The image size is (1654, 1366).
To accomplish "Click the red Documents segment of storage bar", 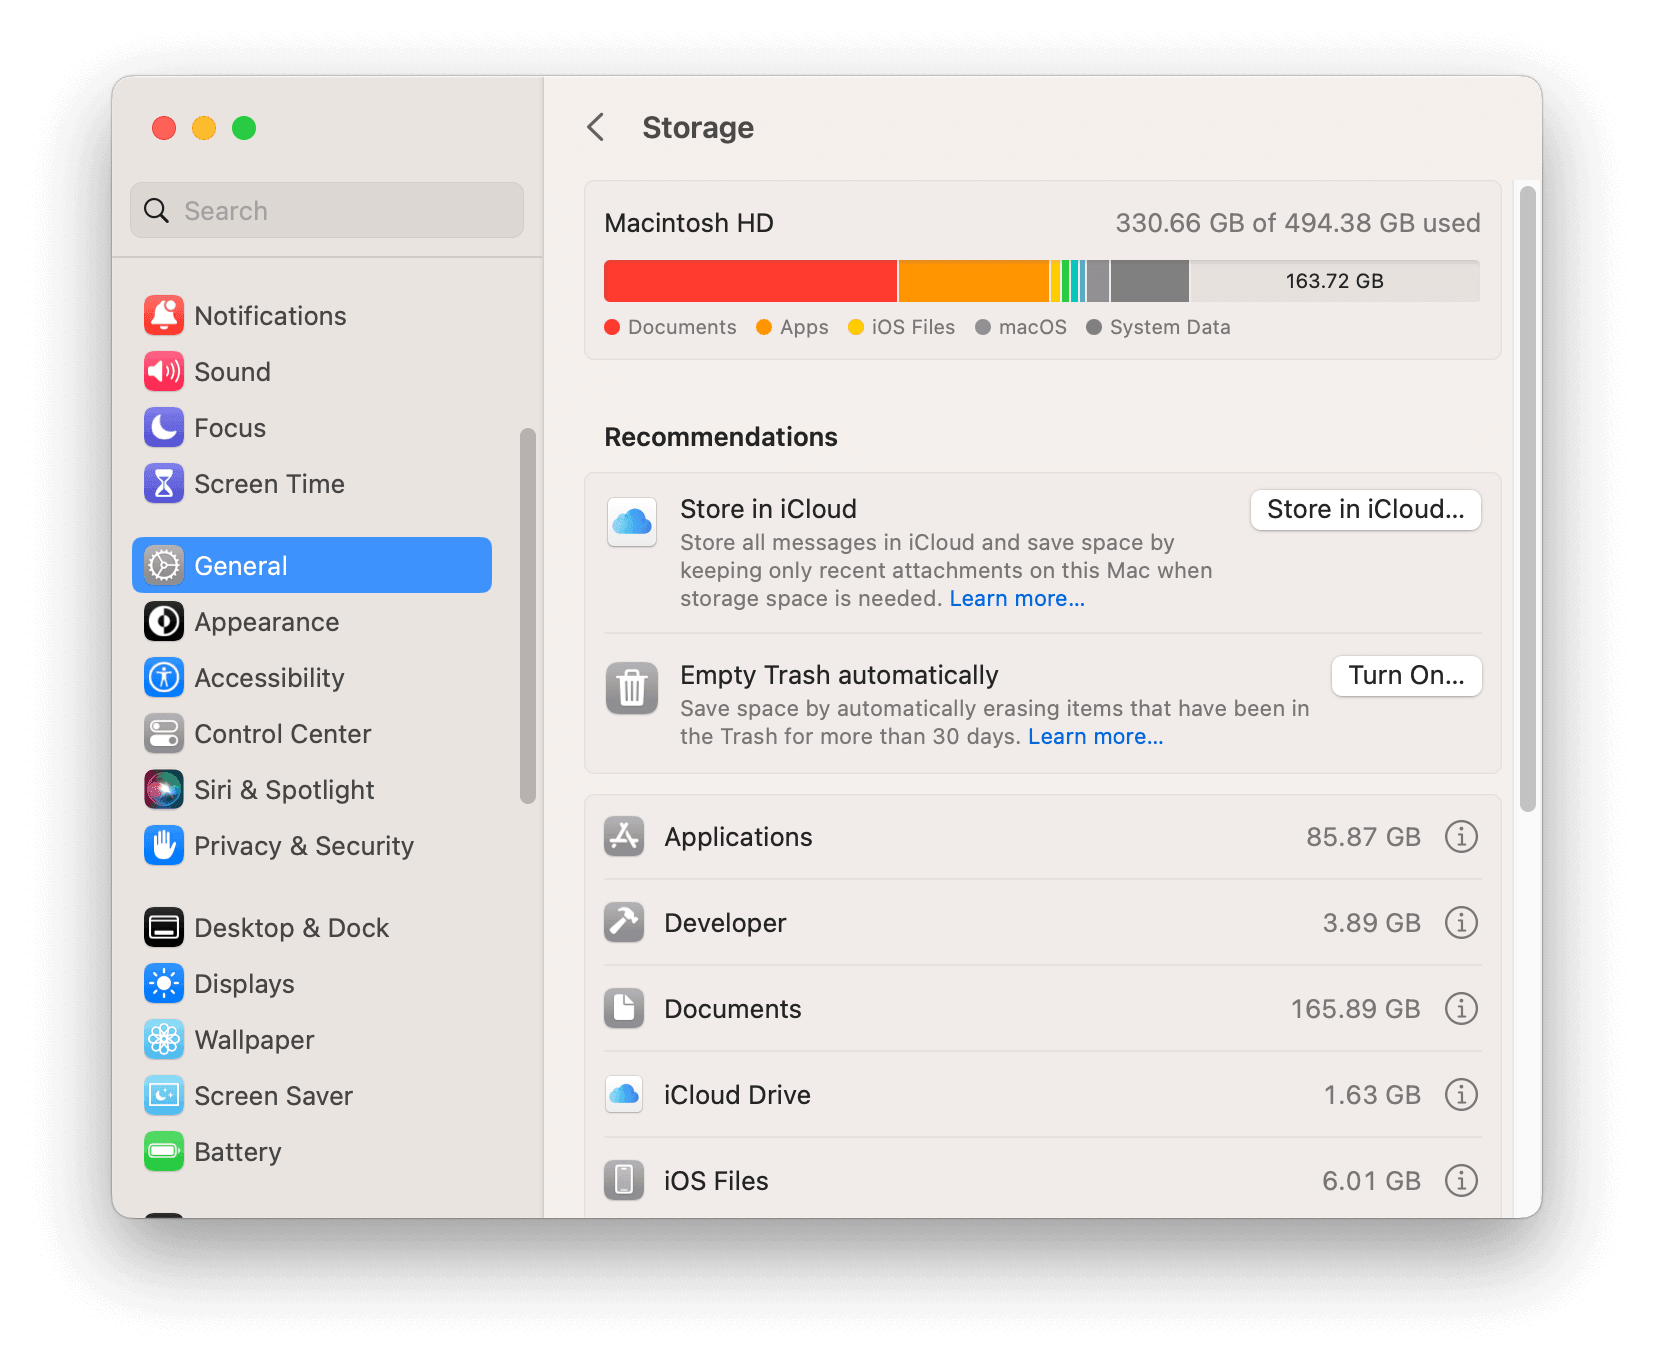I will click(750, 281).
